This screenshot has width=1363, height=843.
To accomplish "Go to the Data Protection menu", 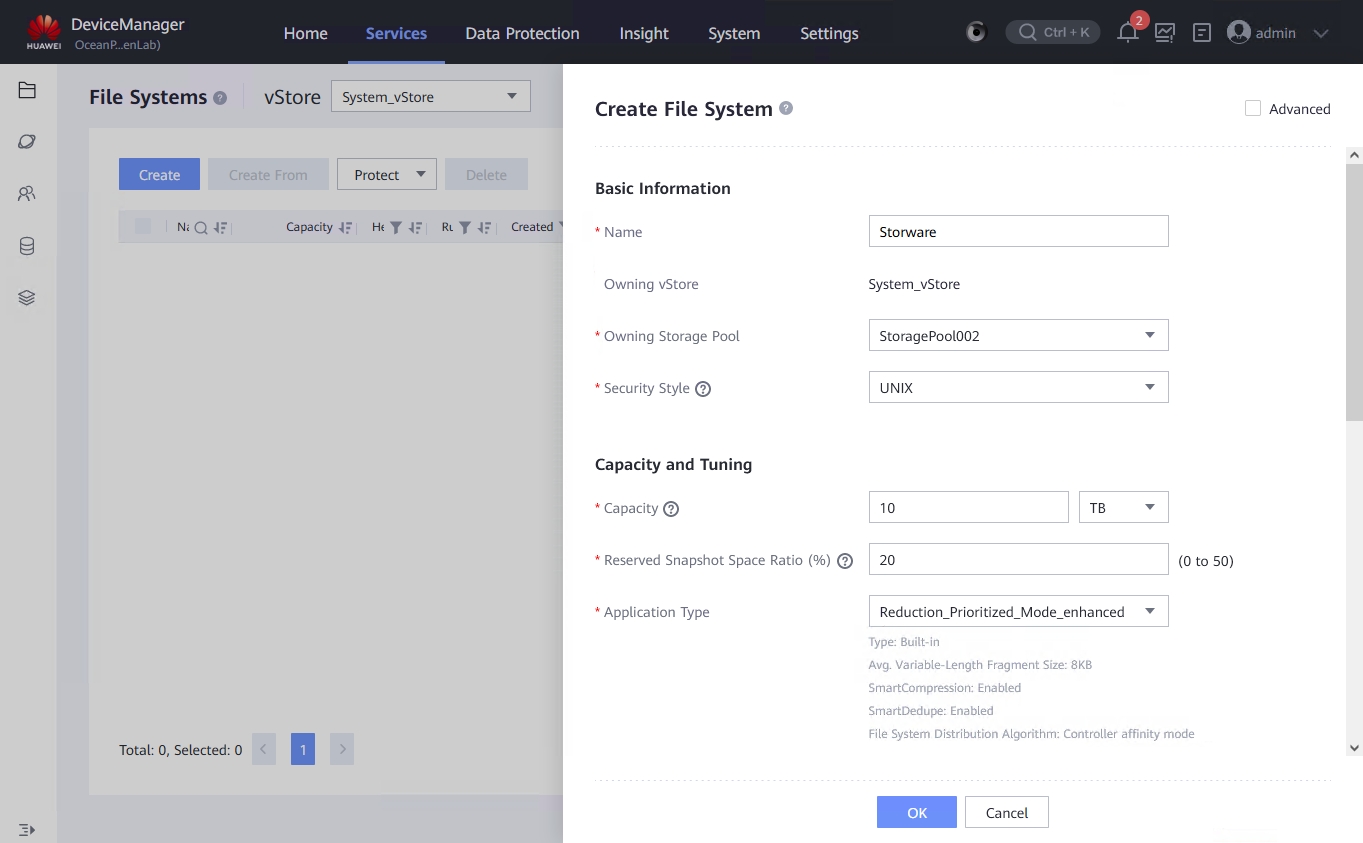I will pos(522,33).
